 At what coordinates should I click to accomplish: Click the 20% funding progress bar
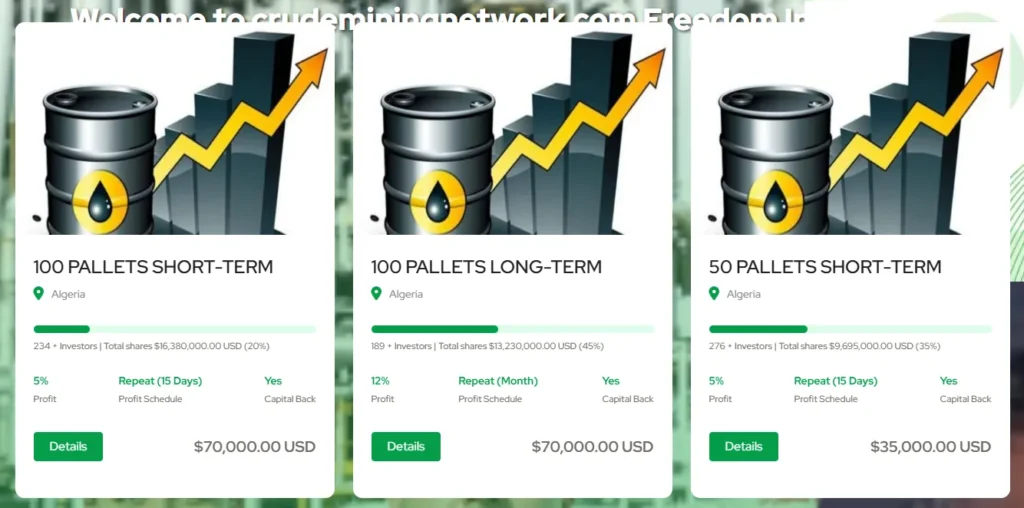[175, 329]
